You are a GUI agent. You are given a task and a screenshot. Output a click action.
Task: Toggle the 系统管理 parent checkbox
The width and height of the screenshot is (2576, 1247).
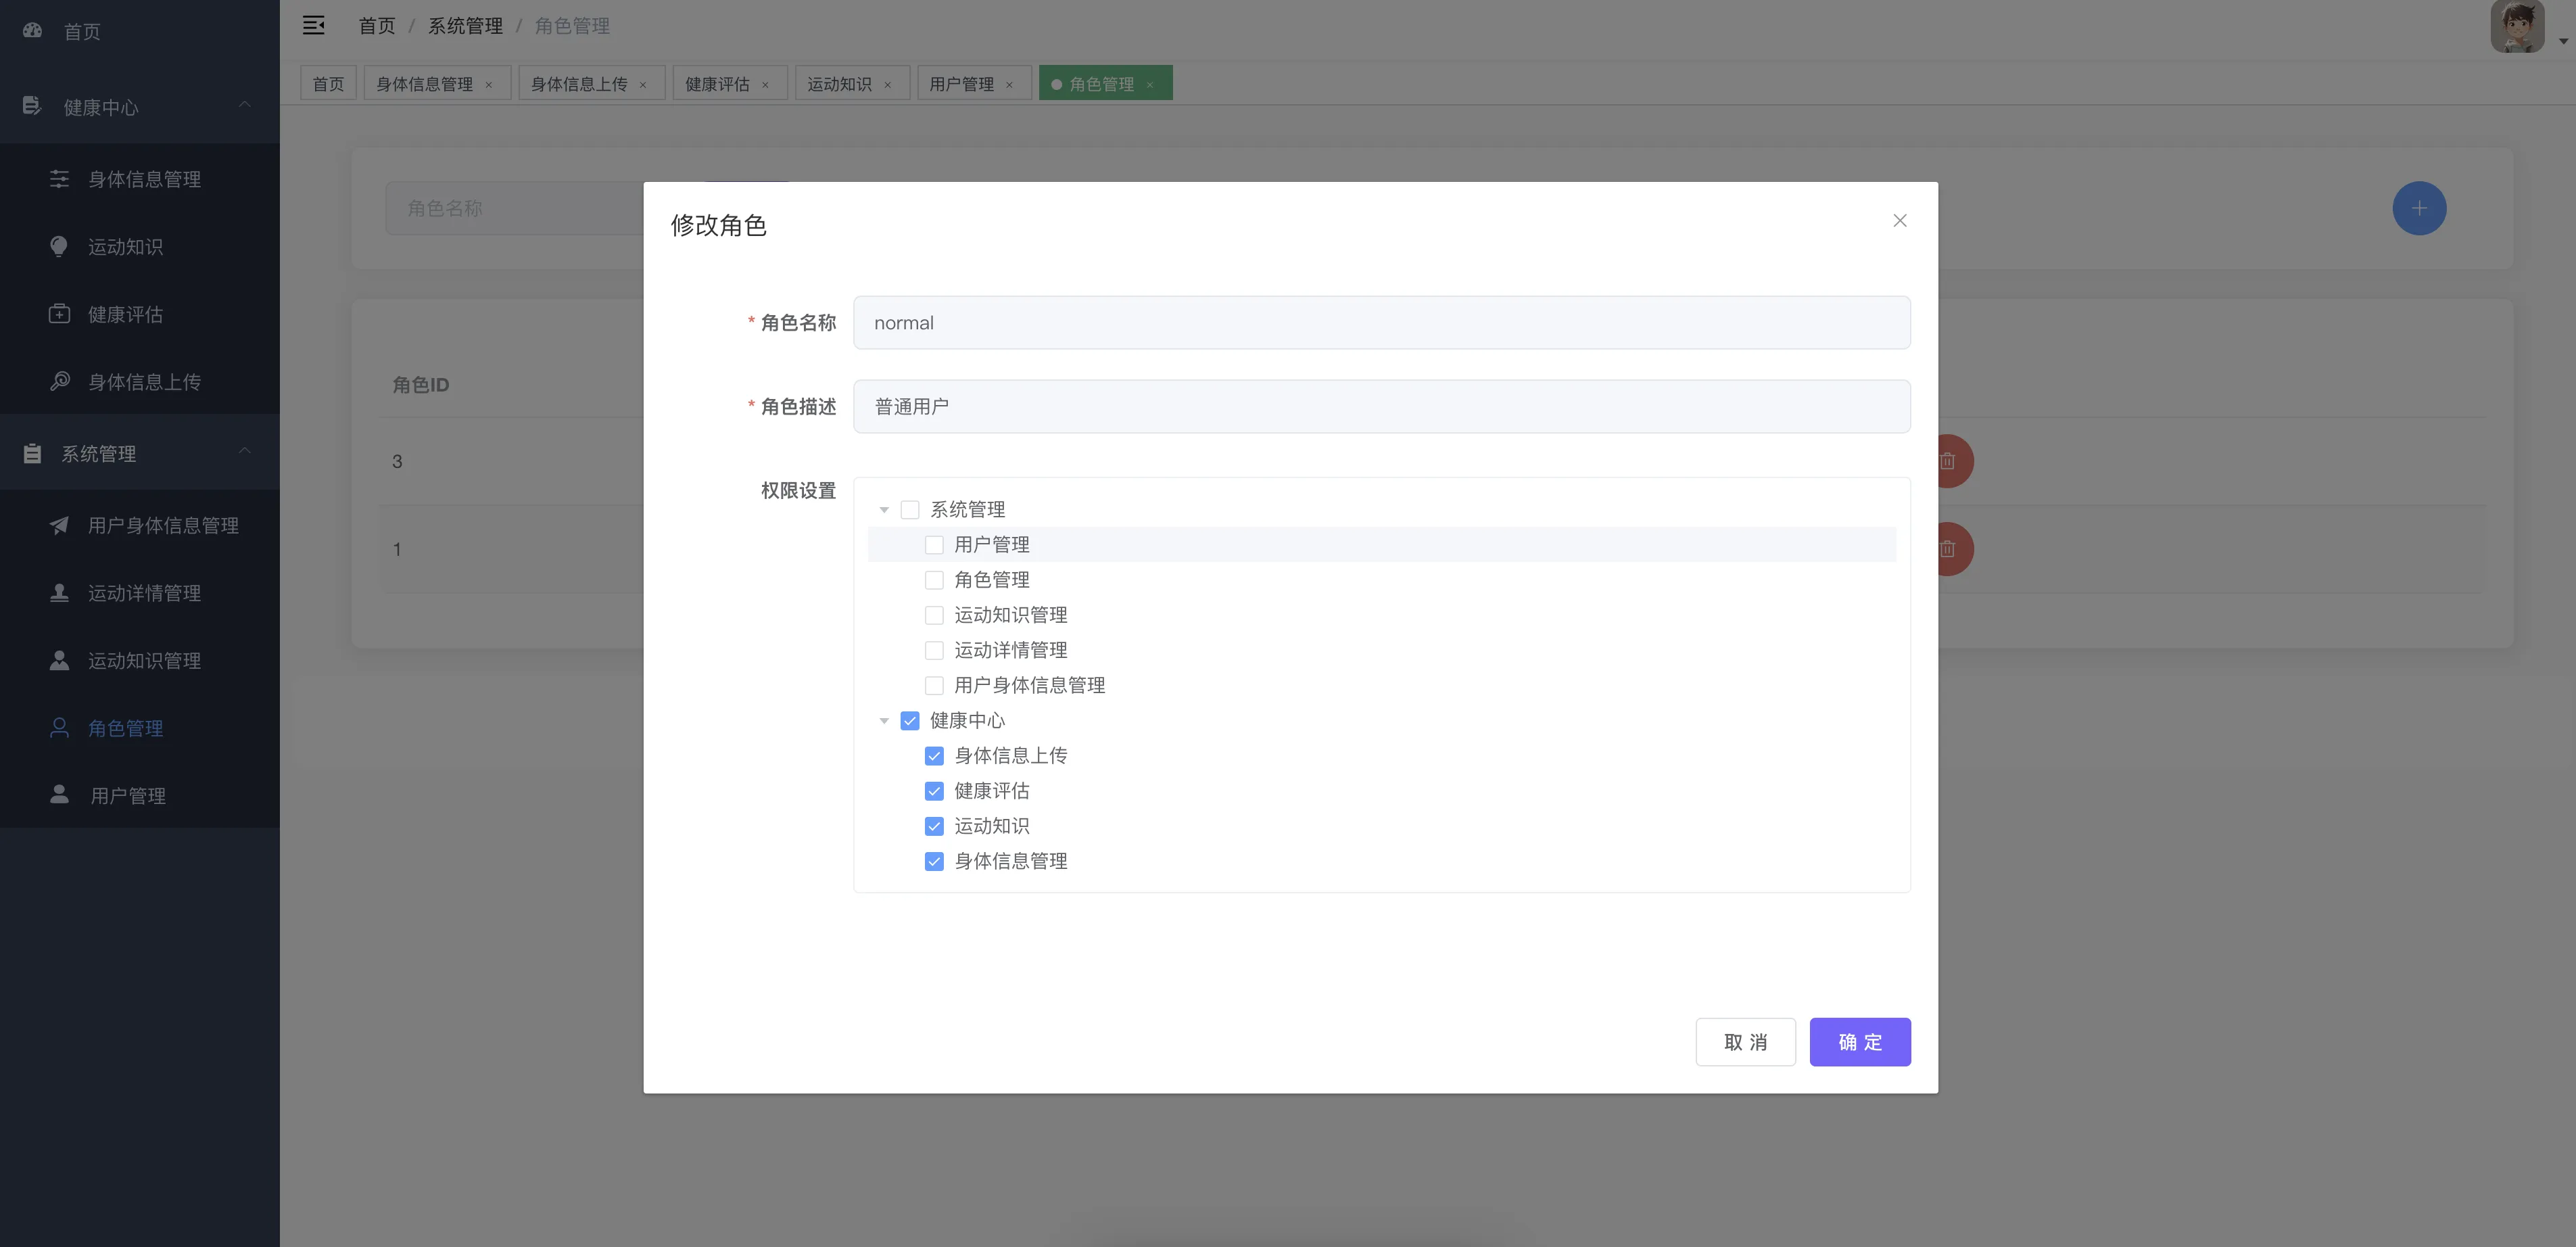(910, 510)
